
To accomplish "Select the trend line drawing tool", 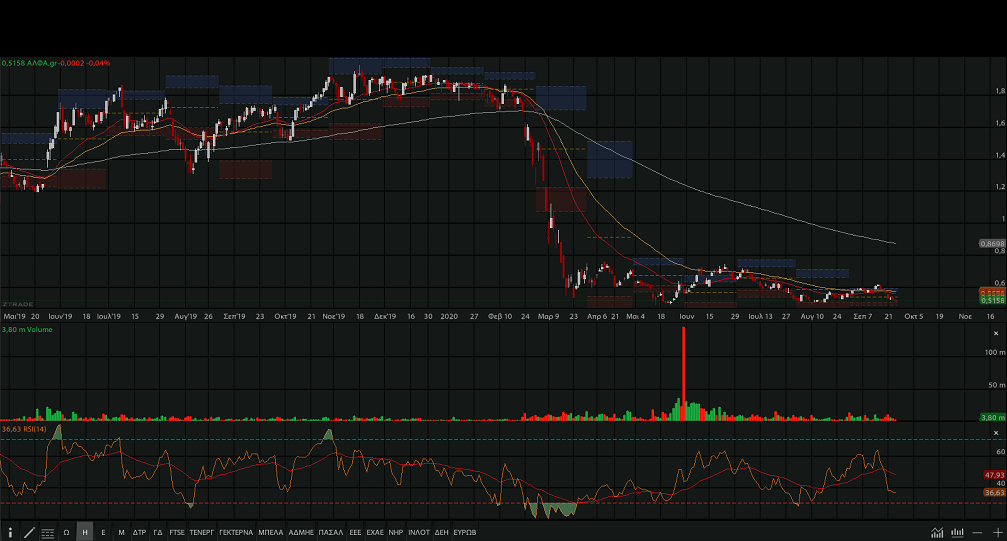I will point(29,532).
